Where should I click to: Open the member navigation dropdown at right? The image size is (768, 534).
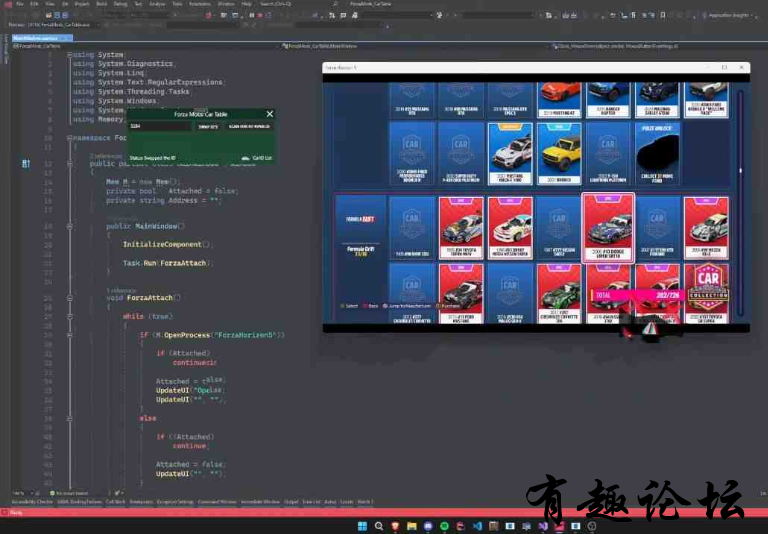pyautogui.click(x=654, y=46)
